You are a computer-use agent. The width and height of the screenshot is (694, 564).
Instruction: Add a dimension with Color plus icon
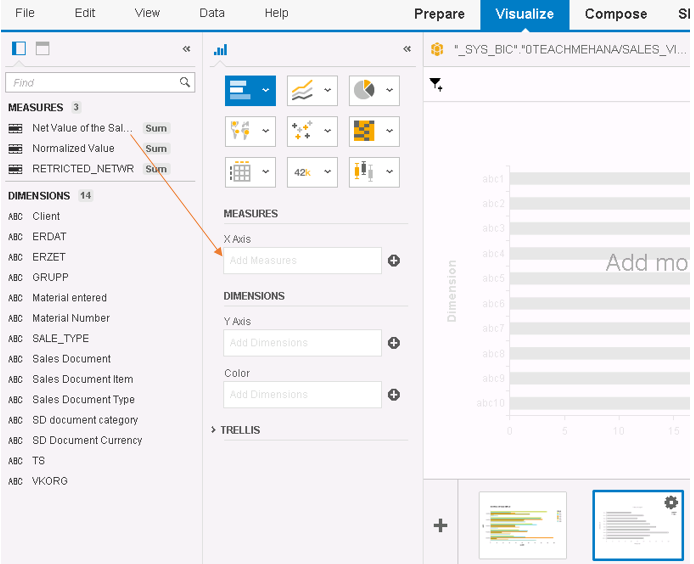click(x=394, y=395)
